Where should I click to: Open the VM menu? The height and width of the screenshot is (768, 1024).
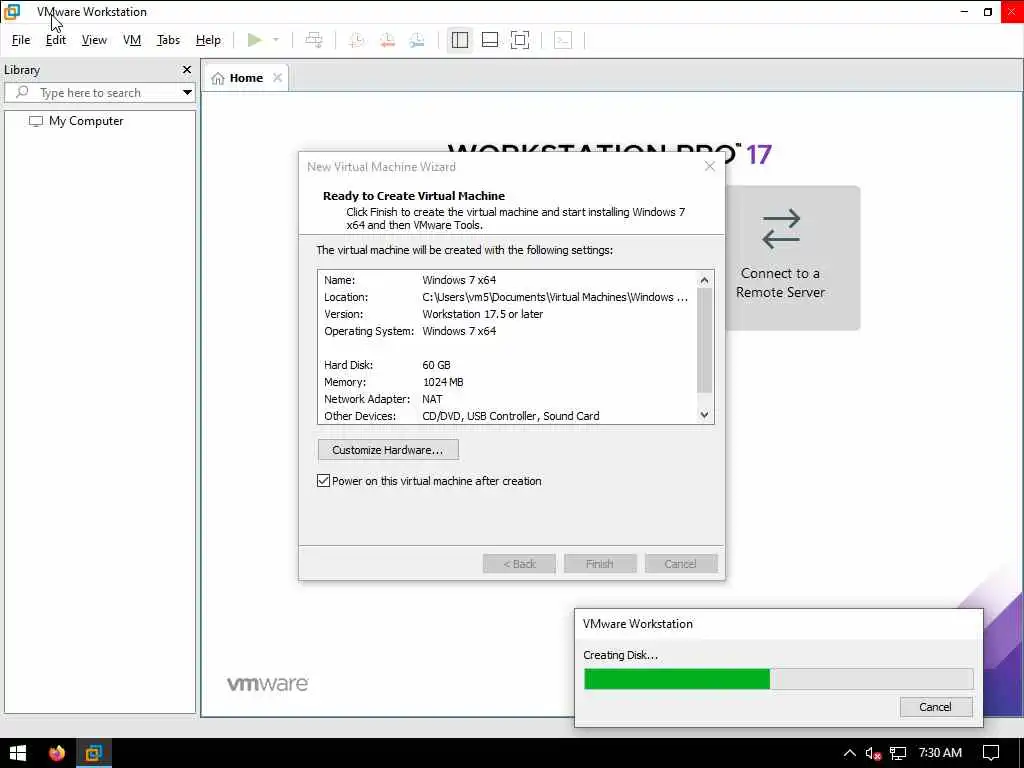(132, 40)
